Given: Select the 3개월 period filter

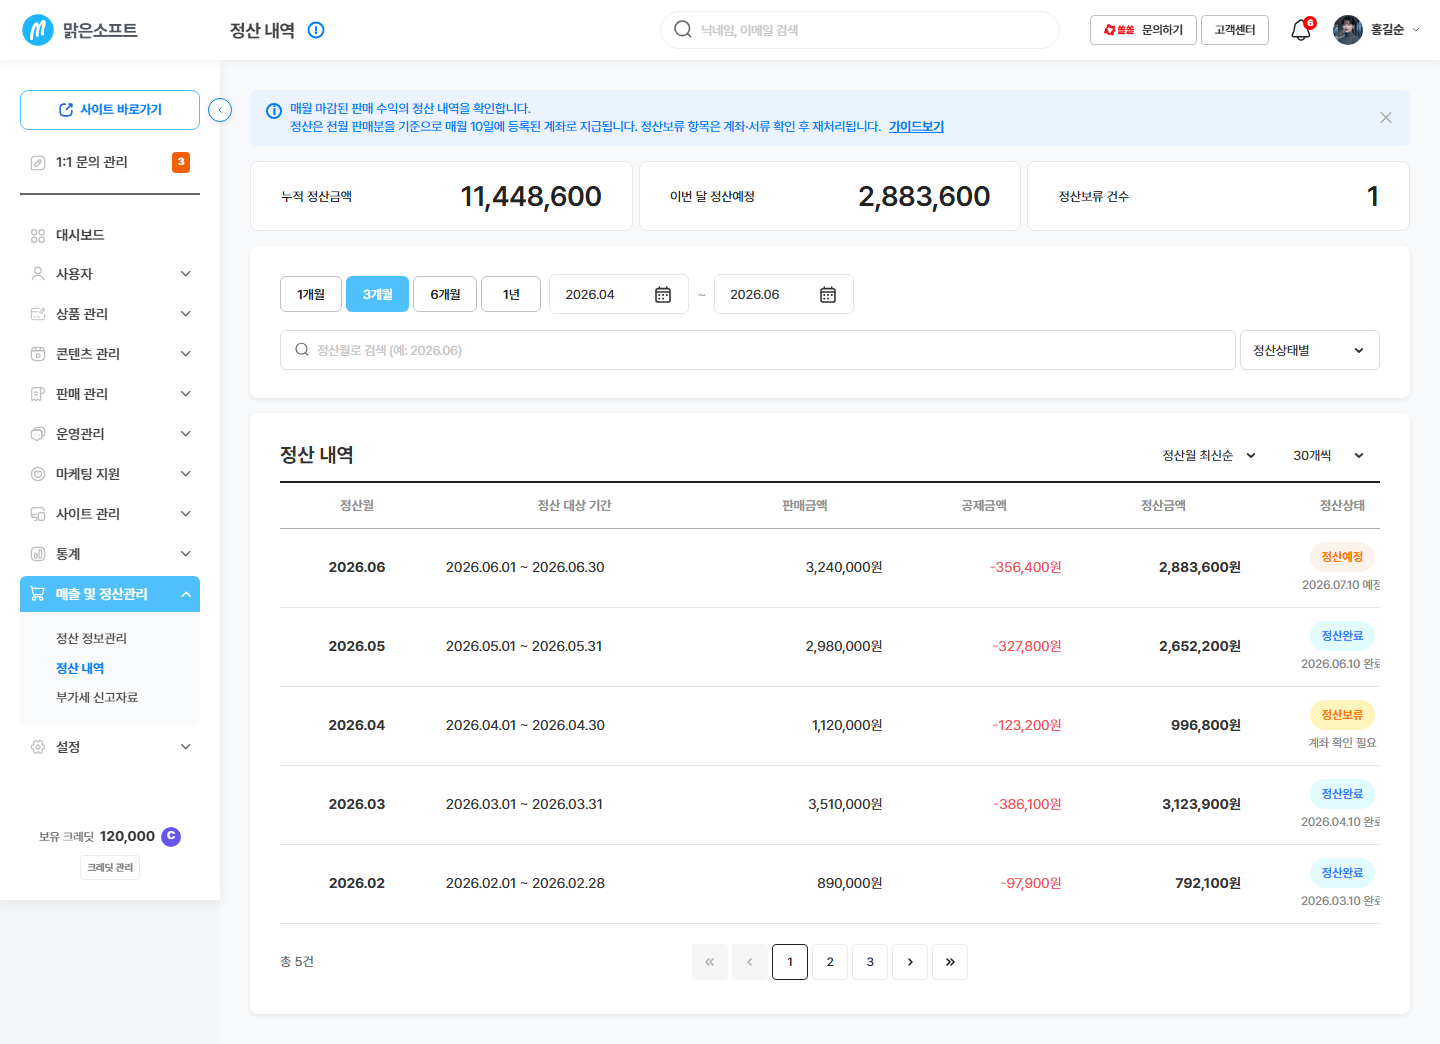Looking at the screenshot, I should point(377,294).
